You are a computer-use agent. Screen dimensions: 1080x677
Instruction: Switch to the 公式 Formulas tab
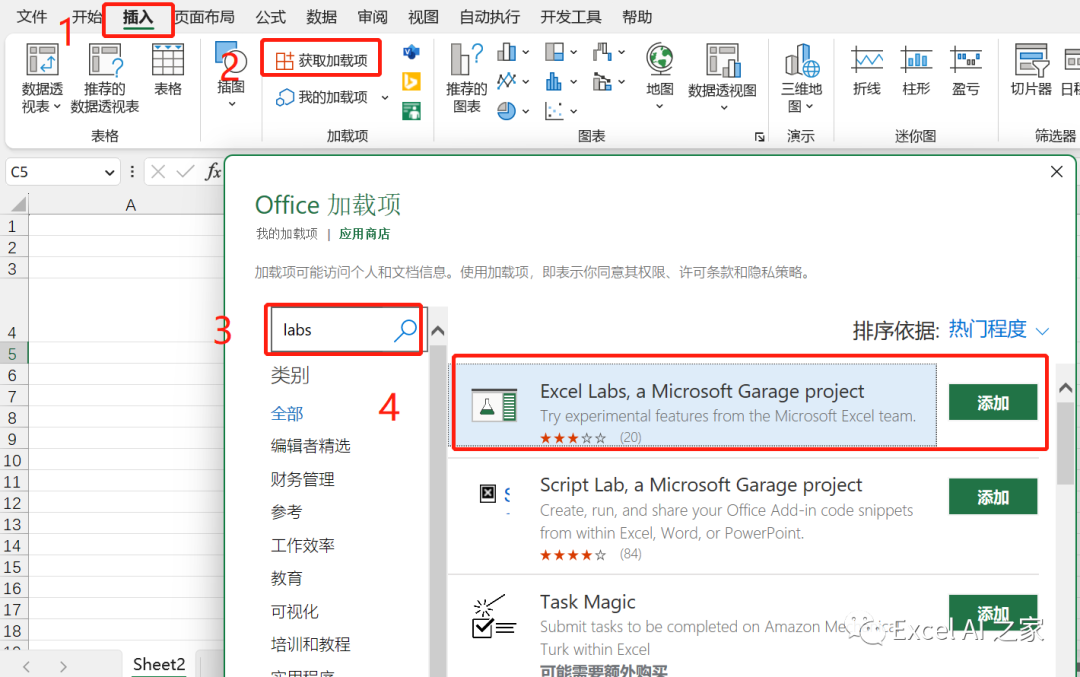pos(270,17)
